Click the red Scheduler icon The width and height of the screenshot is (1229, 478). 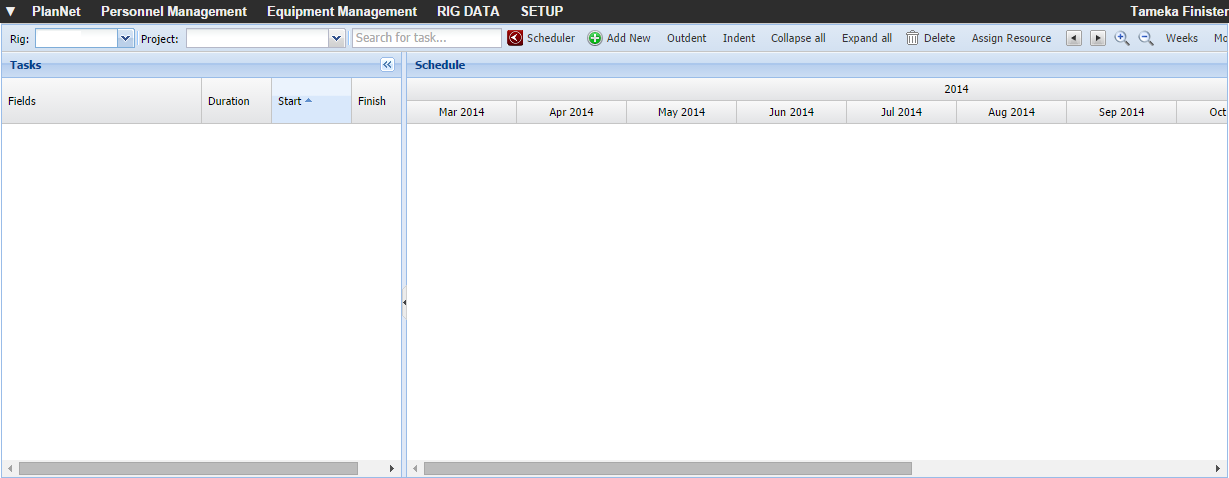tap(515, 38)
